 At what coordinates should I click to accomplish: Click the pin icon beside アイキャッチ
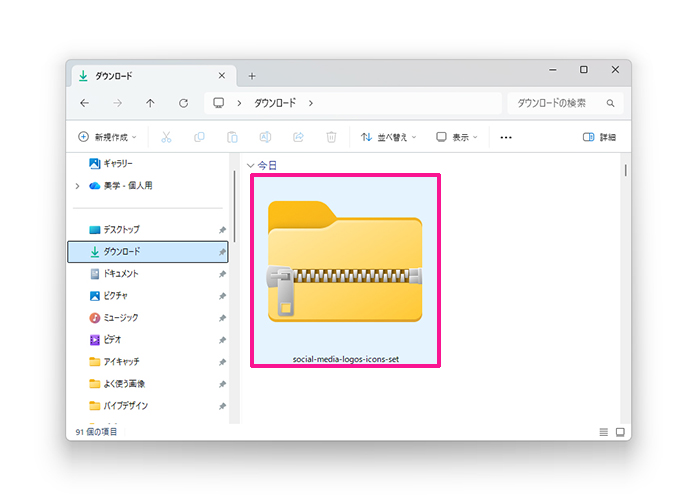222,362
